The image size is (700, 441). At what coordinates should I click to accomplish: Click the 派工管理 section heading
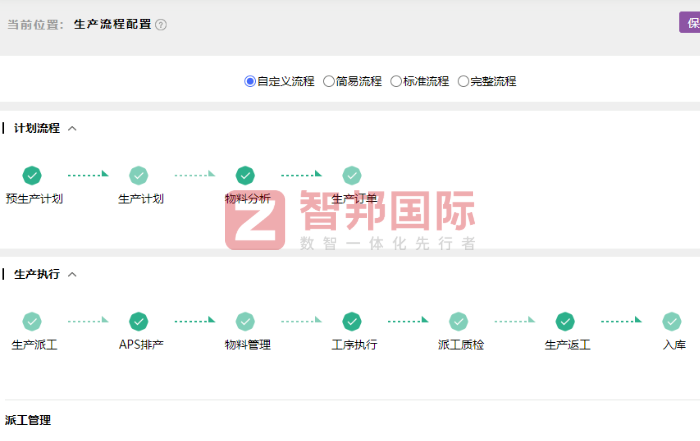[x=28, y=420]
